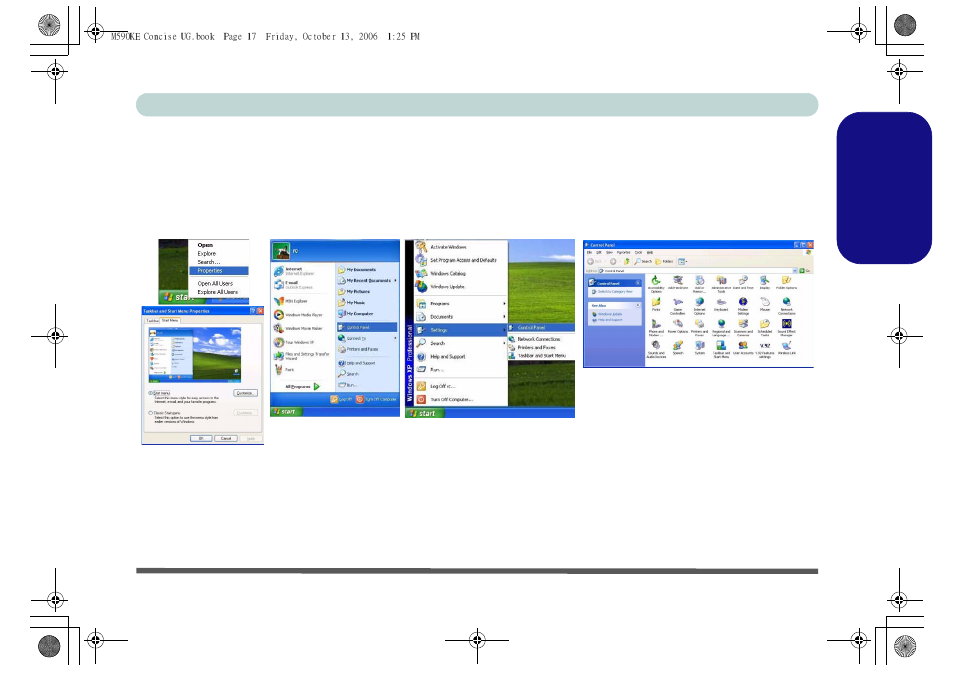Open Printers and Faxes icon in Control Panel window

(x=700, y=327)
